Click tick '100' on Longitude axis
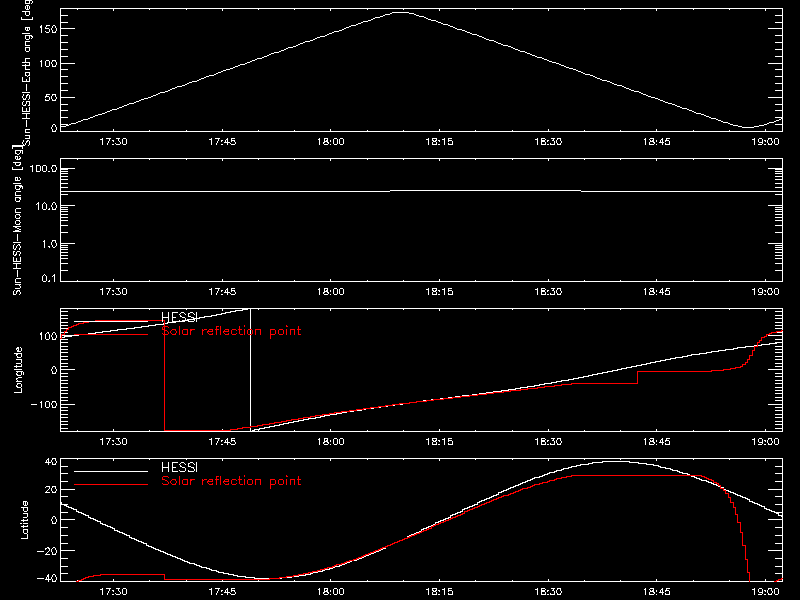This screenshot has height=600, width=800. click(x=48, y=336)
